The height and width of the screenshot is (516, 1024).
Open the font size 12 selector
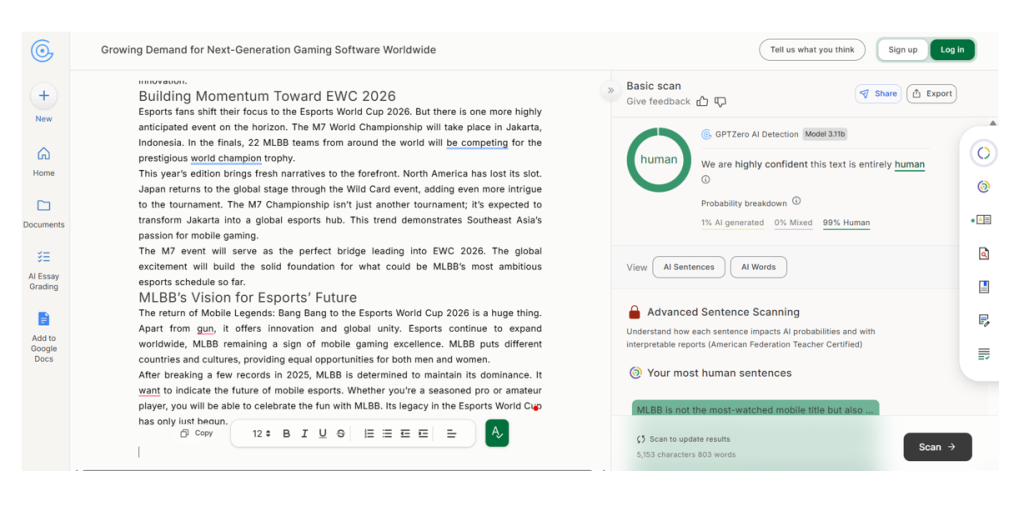[261, 434]
